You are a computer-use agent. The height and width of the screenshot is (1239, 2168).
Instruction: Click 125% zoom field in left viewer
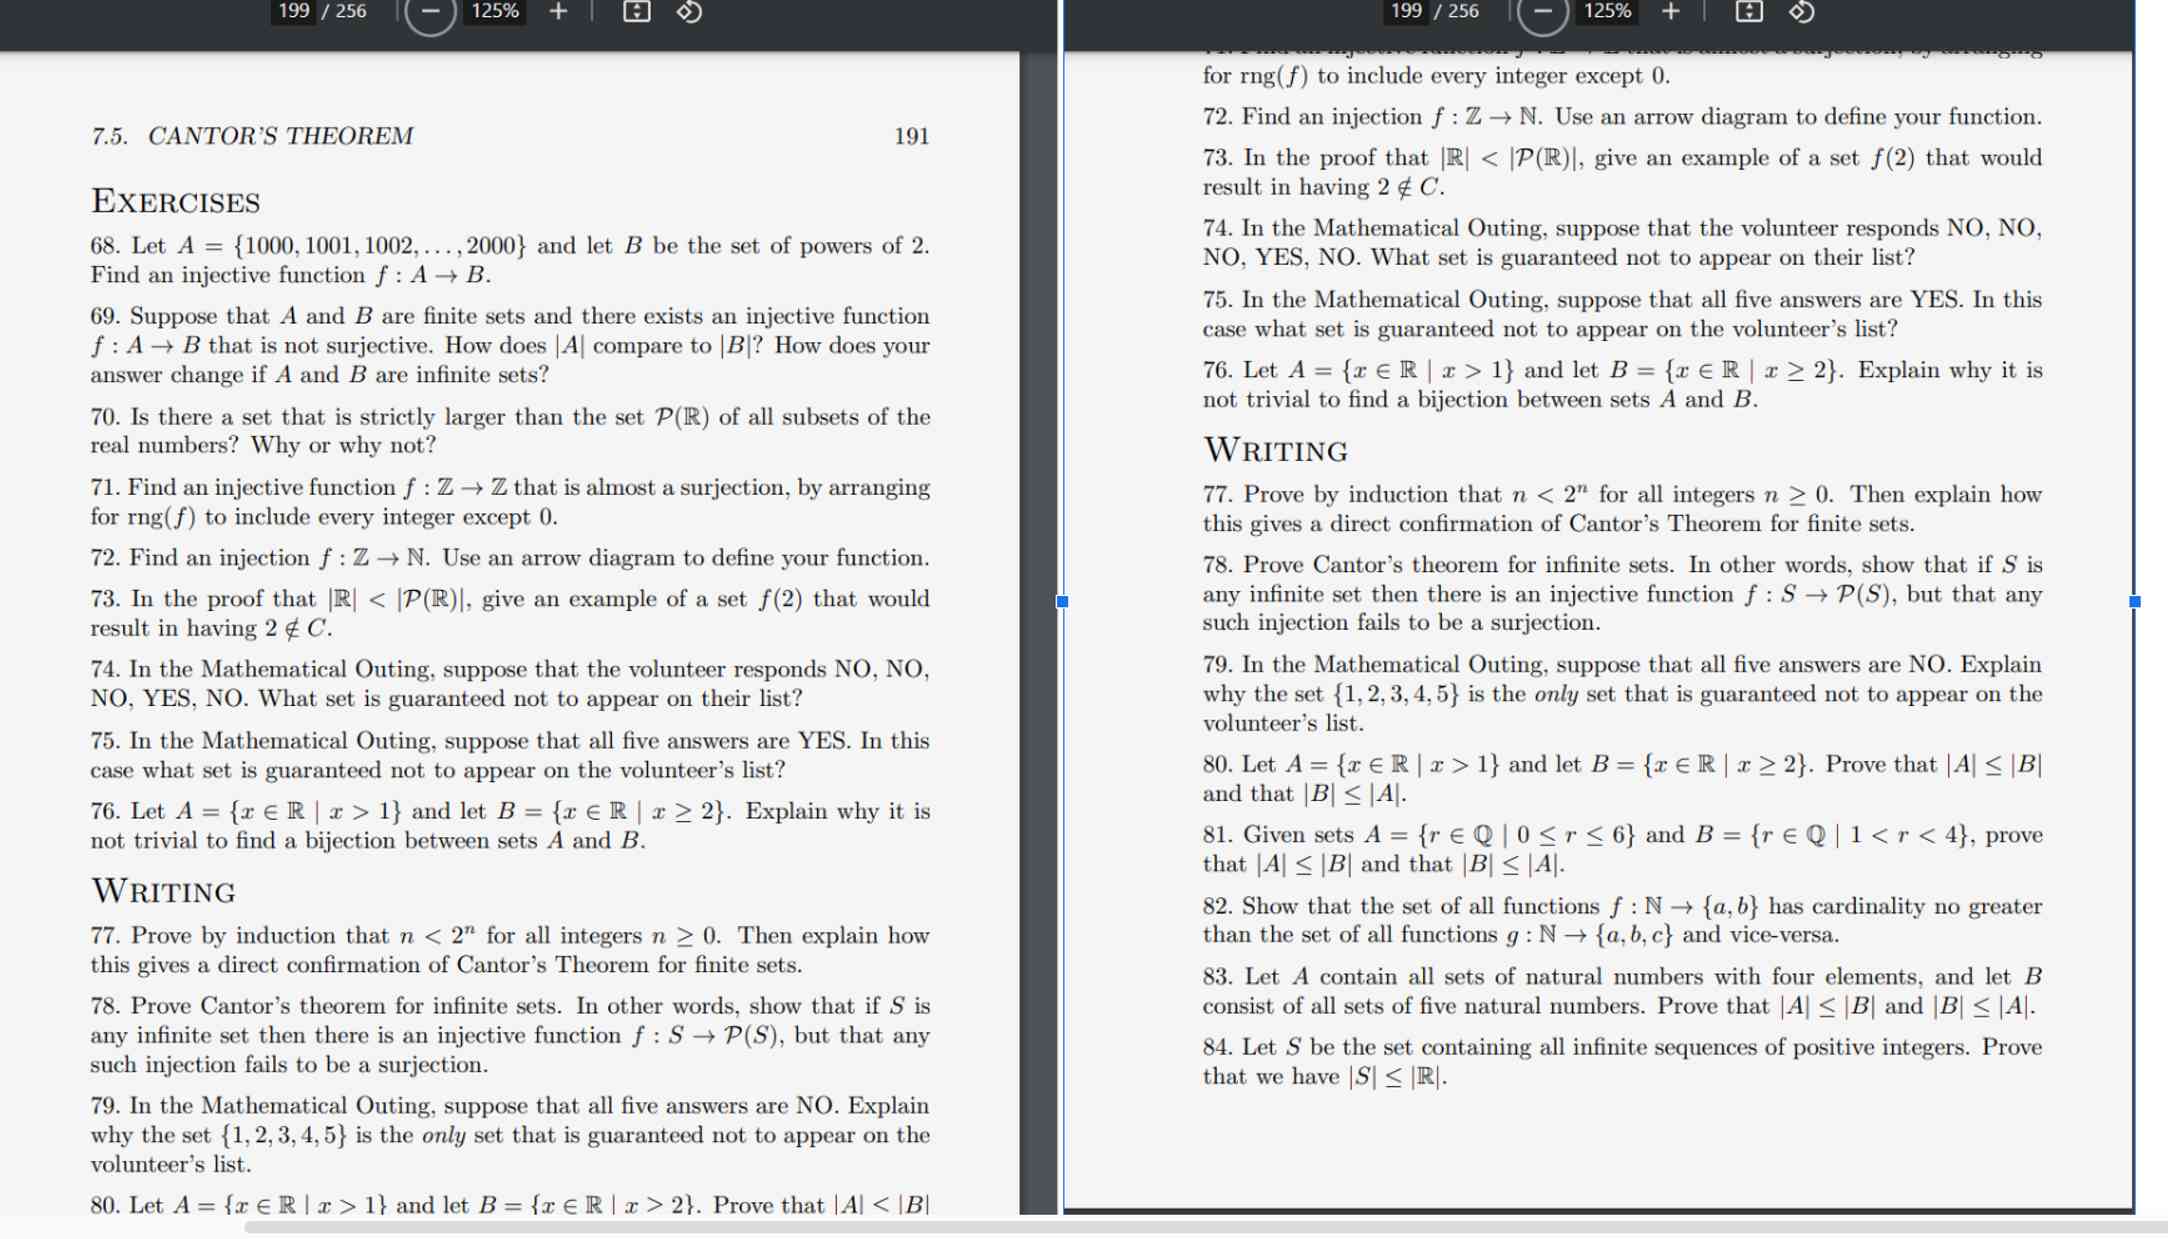tap(495, 11)
